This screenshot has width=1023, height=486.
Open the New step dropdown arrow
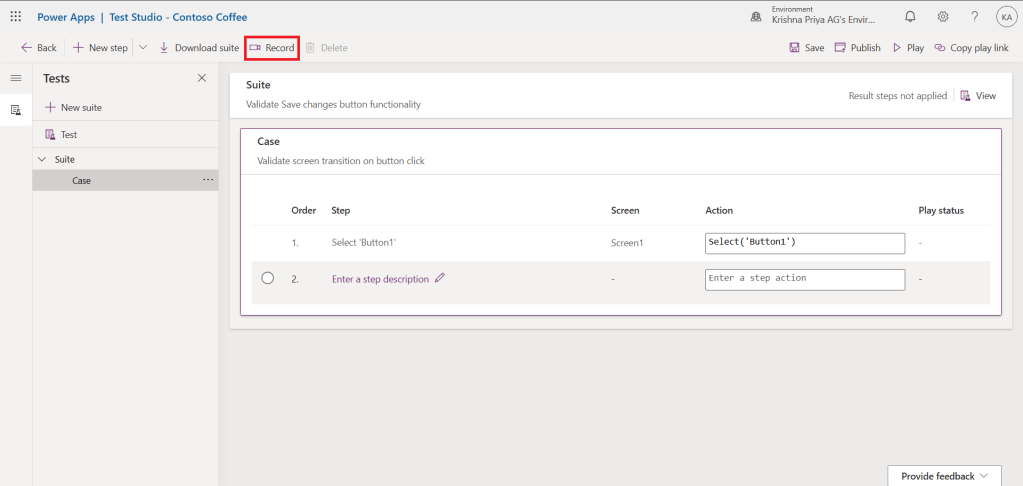(x=142, y=47)
